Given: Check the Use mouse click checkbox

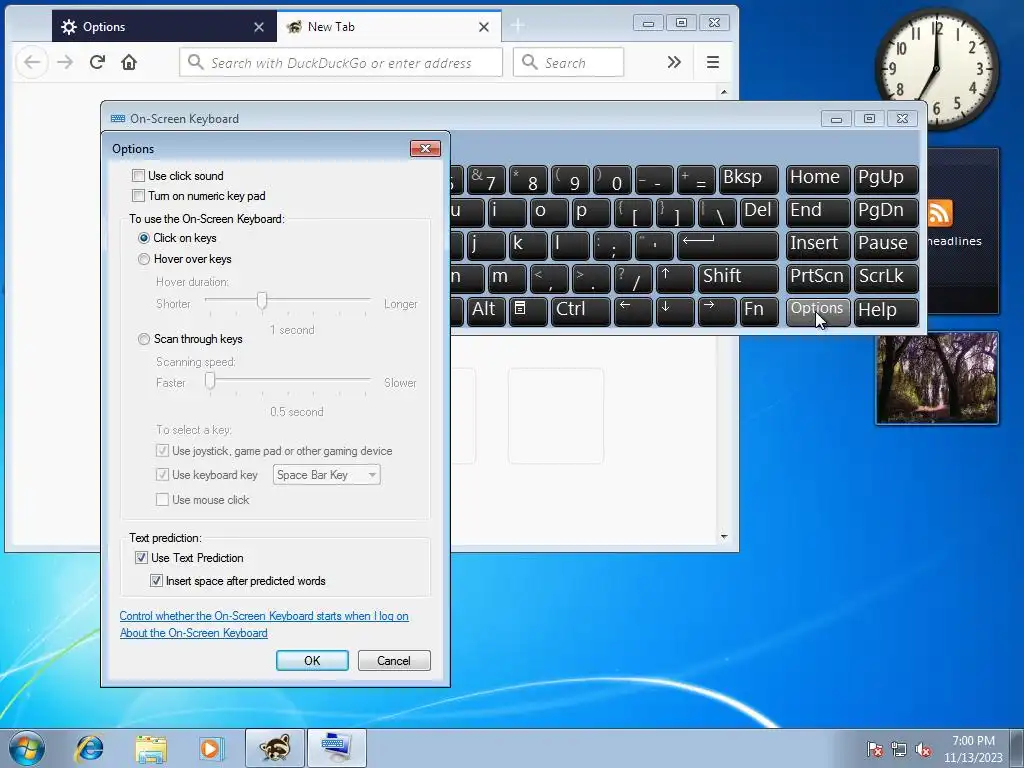Looking at the screenshot, I should 162,500.
